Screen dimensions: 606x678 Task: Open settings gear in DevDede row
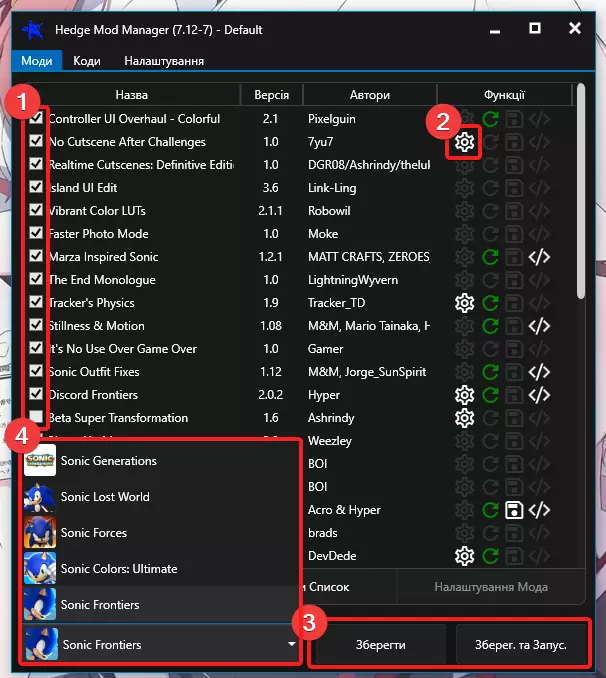pos(464,556)
